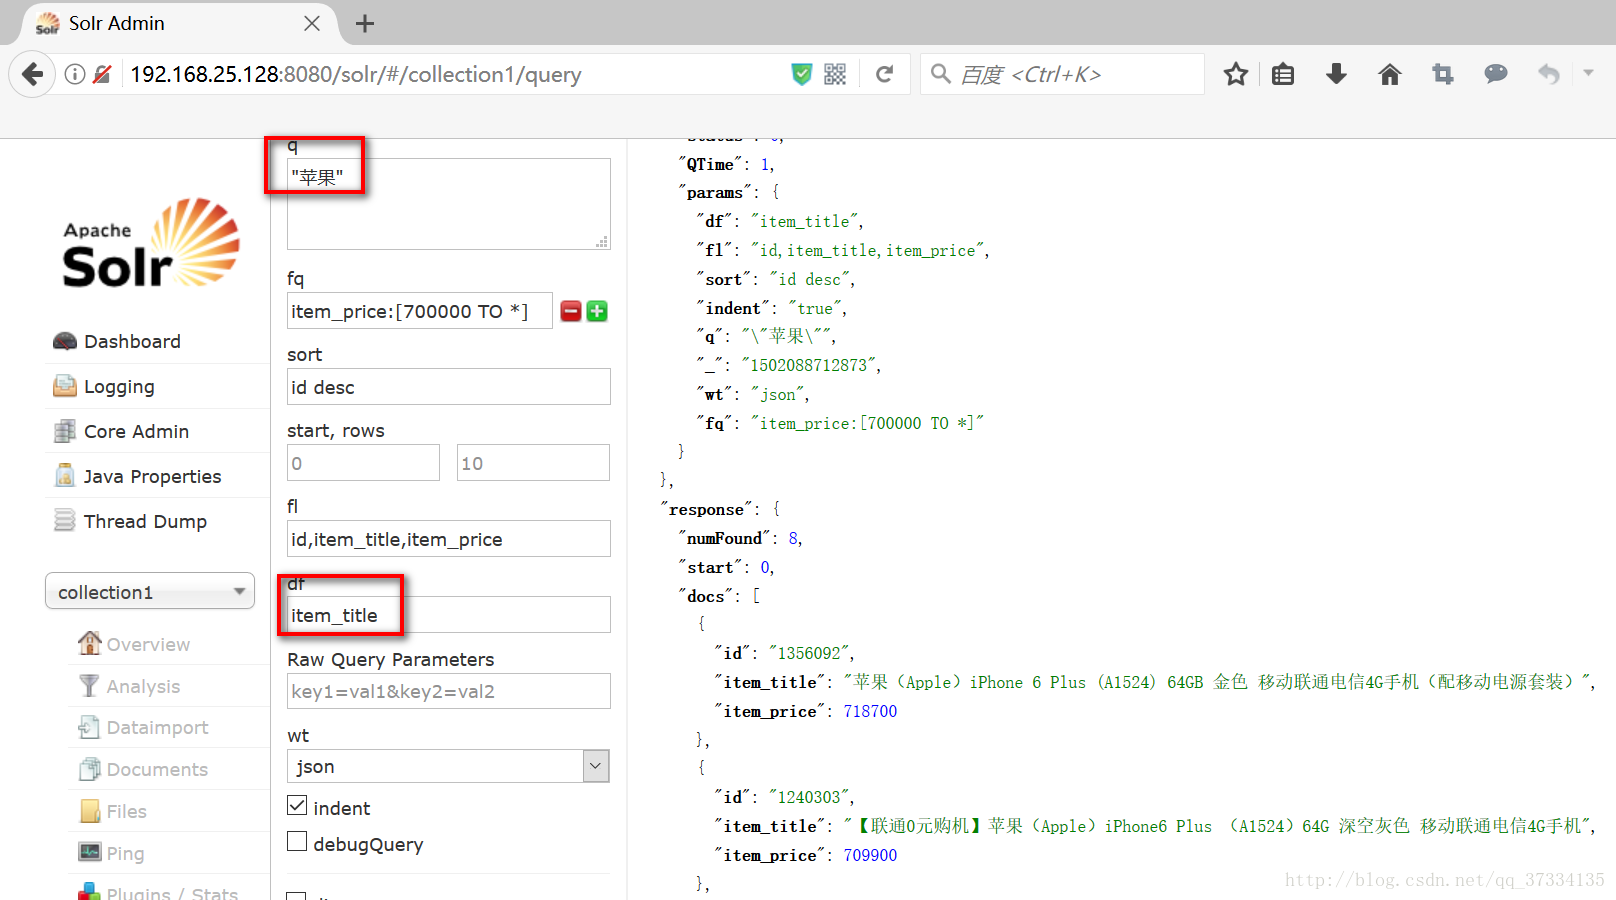Expand the collection1 core selector dropdown
Viewport: 1616px width, 900px height.
click(x=150, y=591)
